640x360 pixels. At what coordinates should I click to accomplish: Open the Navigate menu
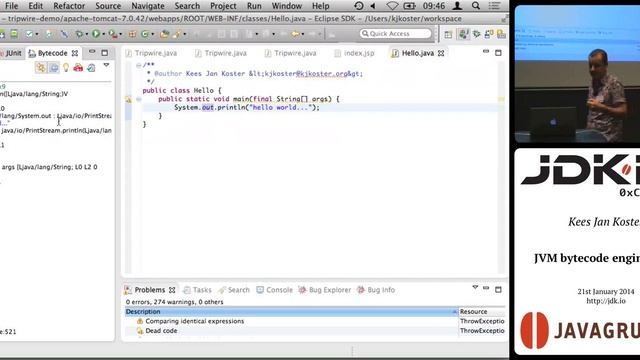(x=148, y=6)
